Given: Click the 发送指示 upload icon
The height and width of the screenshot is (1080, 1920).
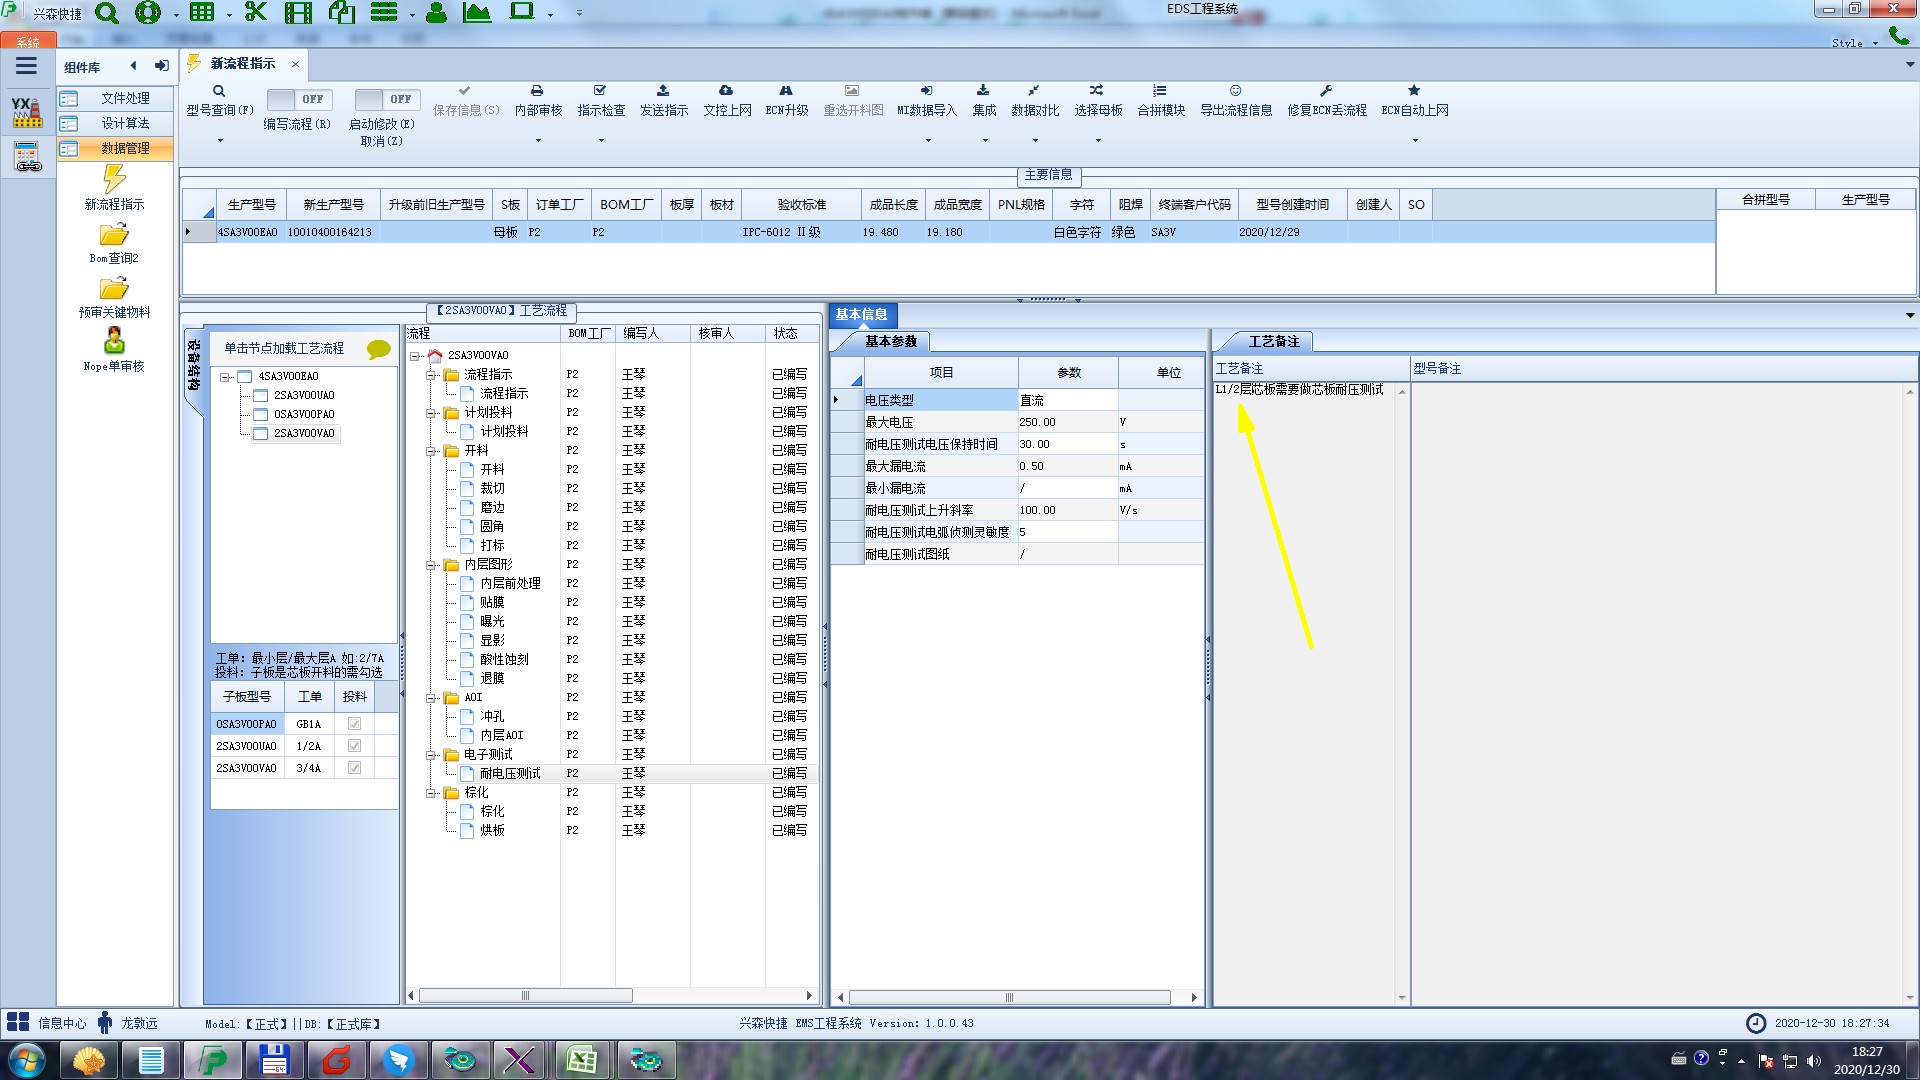Looking at the screenshot, I should (663, 91).
